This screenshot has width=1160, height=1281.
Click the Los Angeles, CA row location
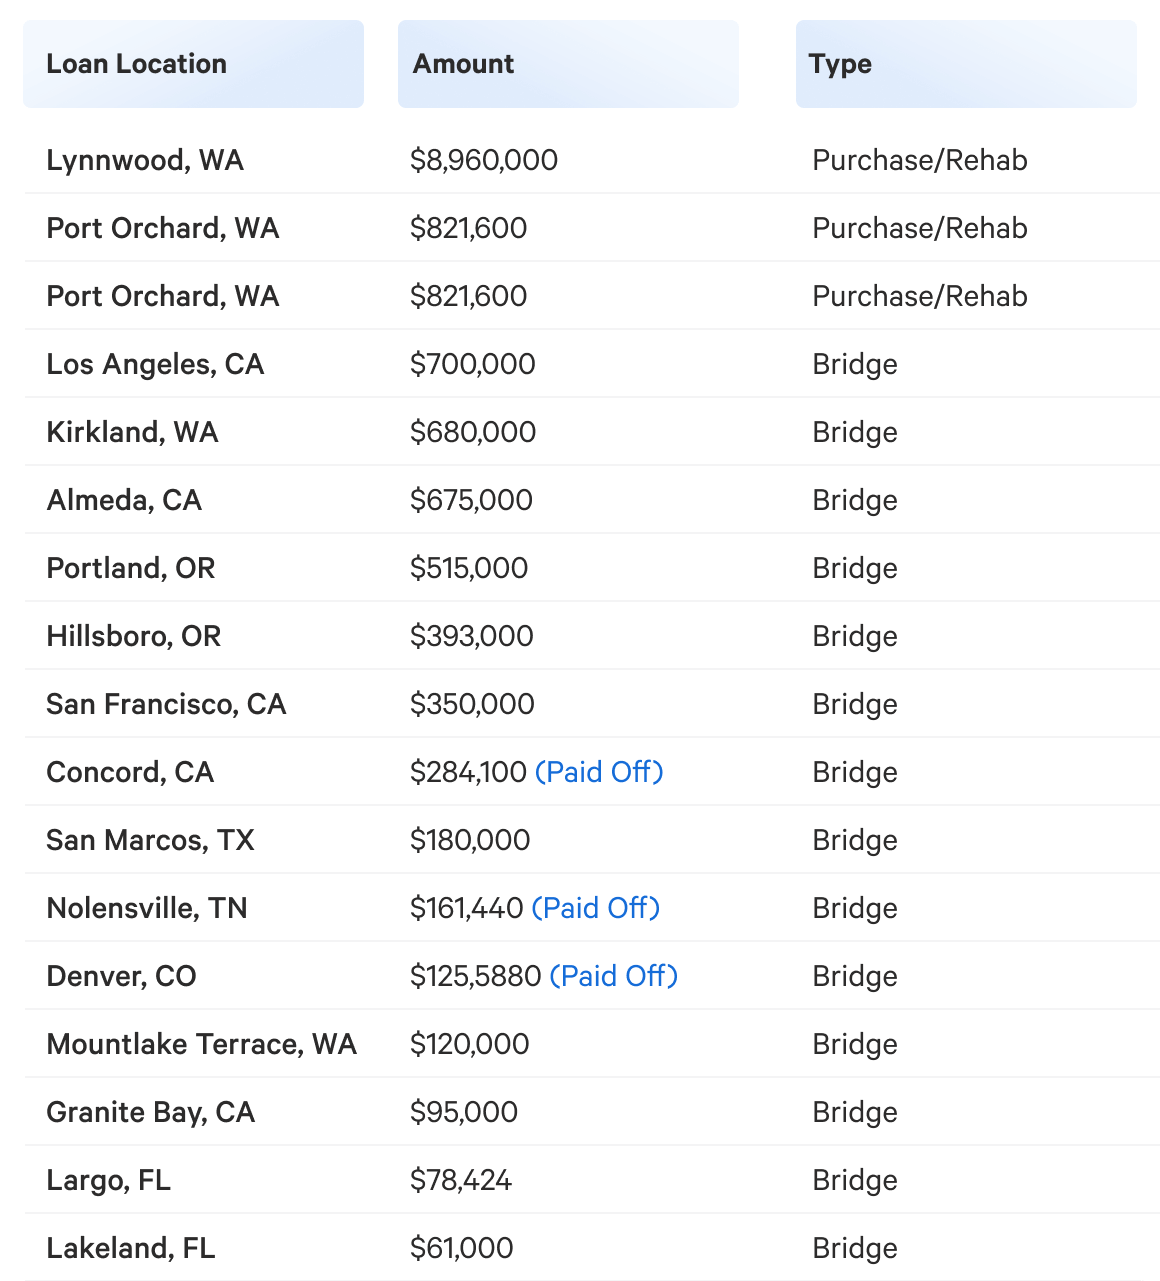click(155, 364)
